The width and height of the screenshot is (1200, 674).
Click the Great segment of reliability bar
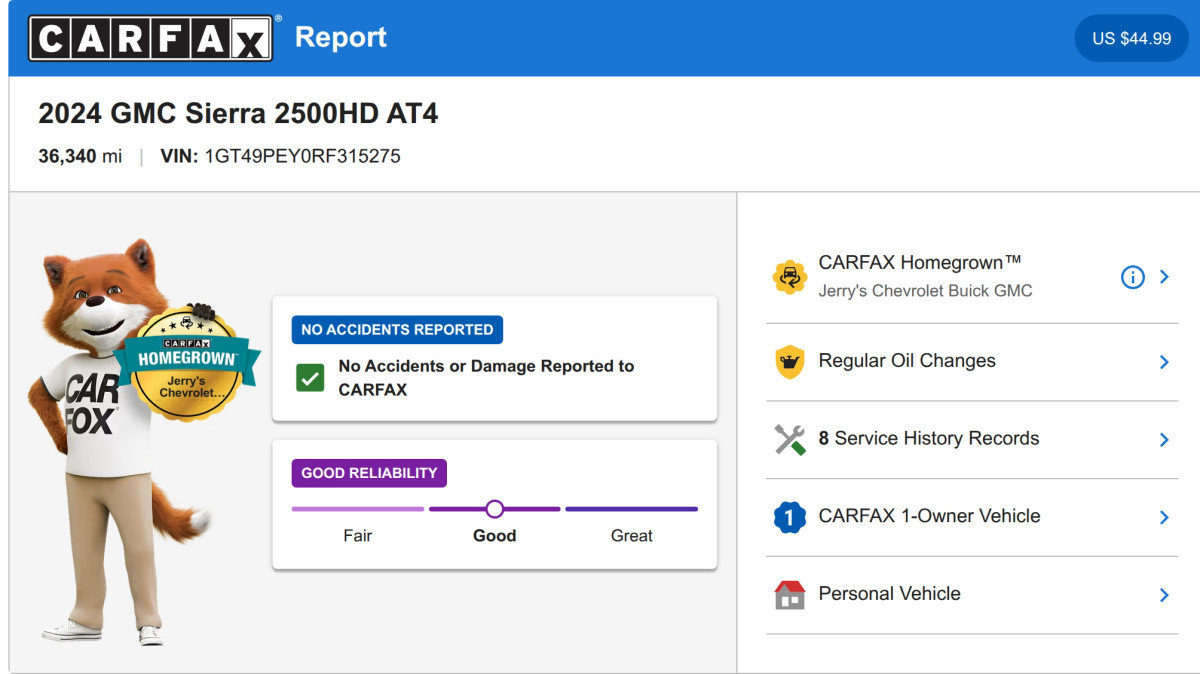coord(632,509)
